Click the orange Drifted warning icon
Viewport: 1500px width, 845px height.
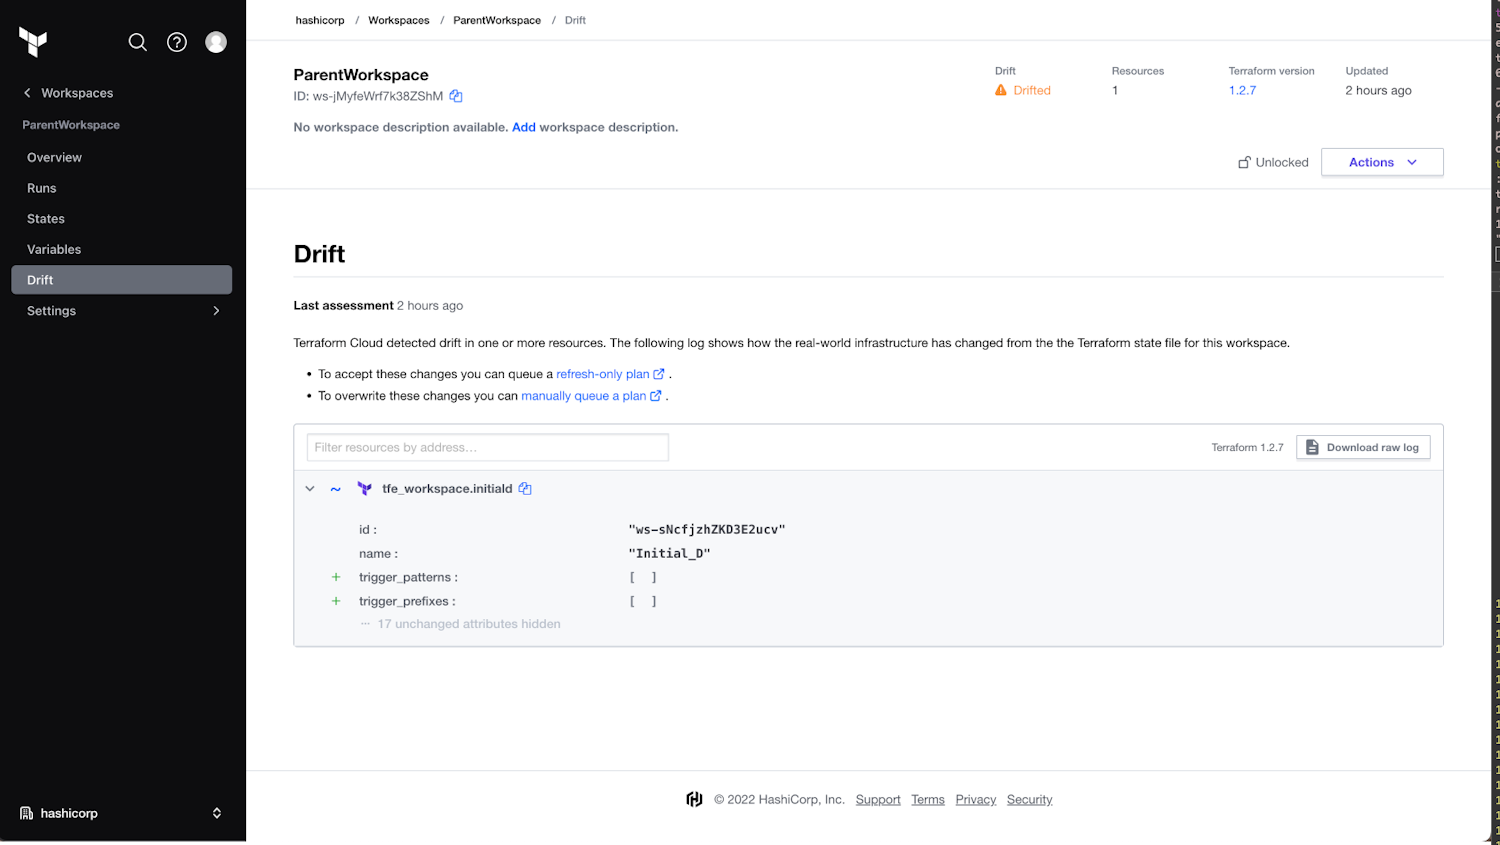coord(1001,89)
